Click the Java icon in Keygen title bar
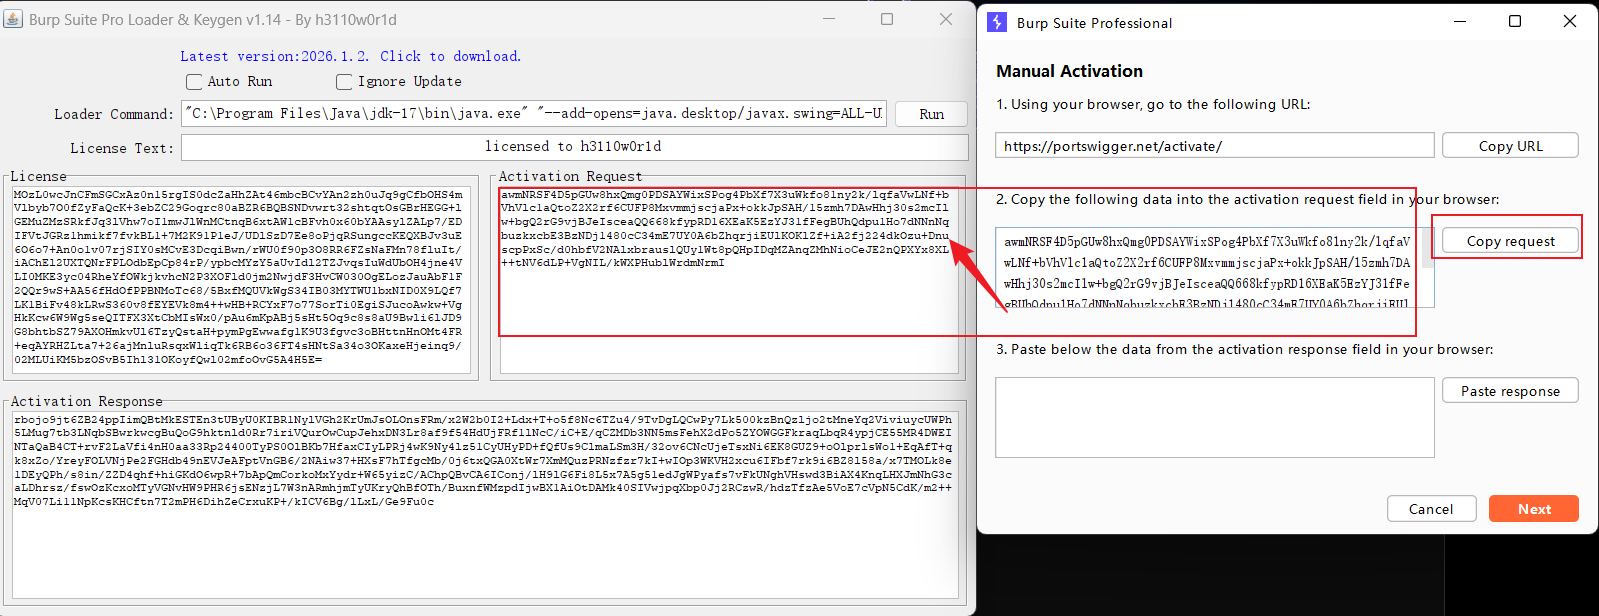This screenshot has height=616, width=1599. tap(13, 19)
